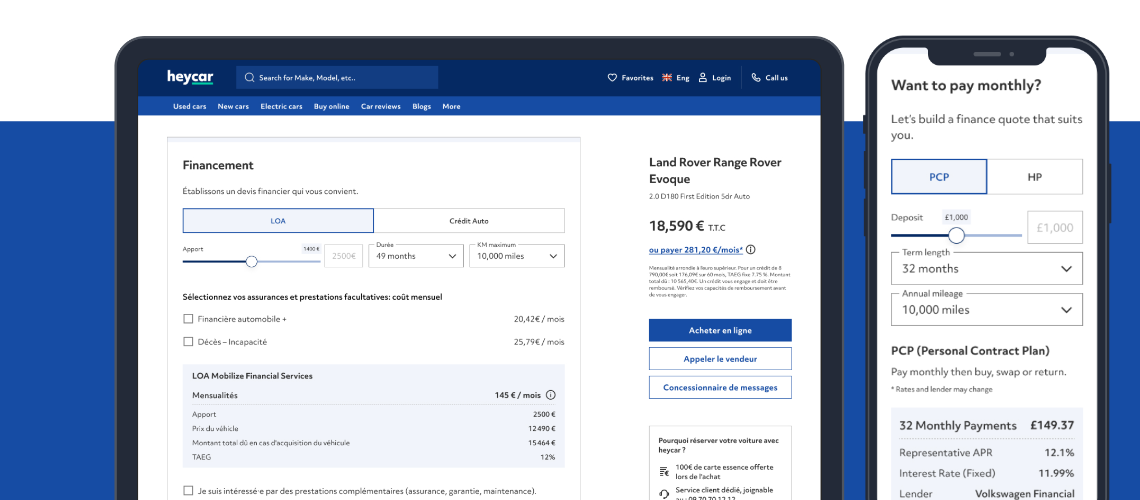Click the Representative APR 12.1% row
The width and height of the screenshot is (1140, 500).
pyautogui.click(x=987, y=453)
